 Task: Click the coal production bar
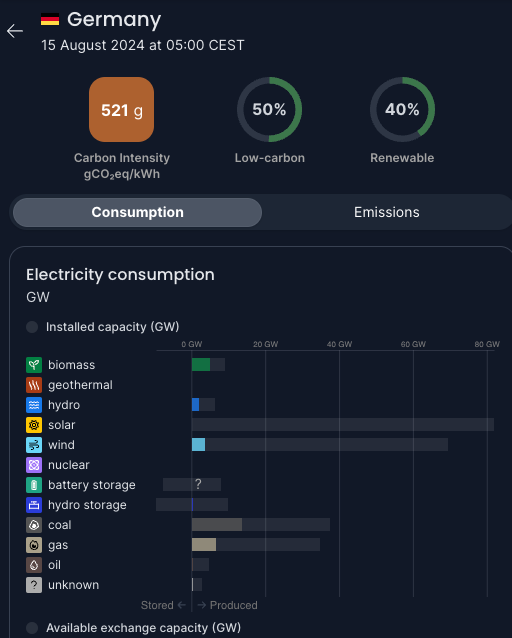click(217, 524)
